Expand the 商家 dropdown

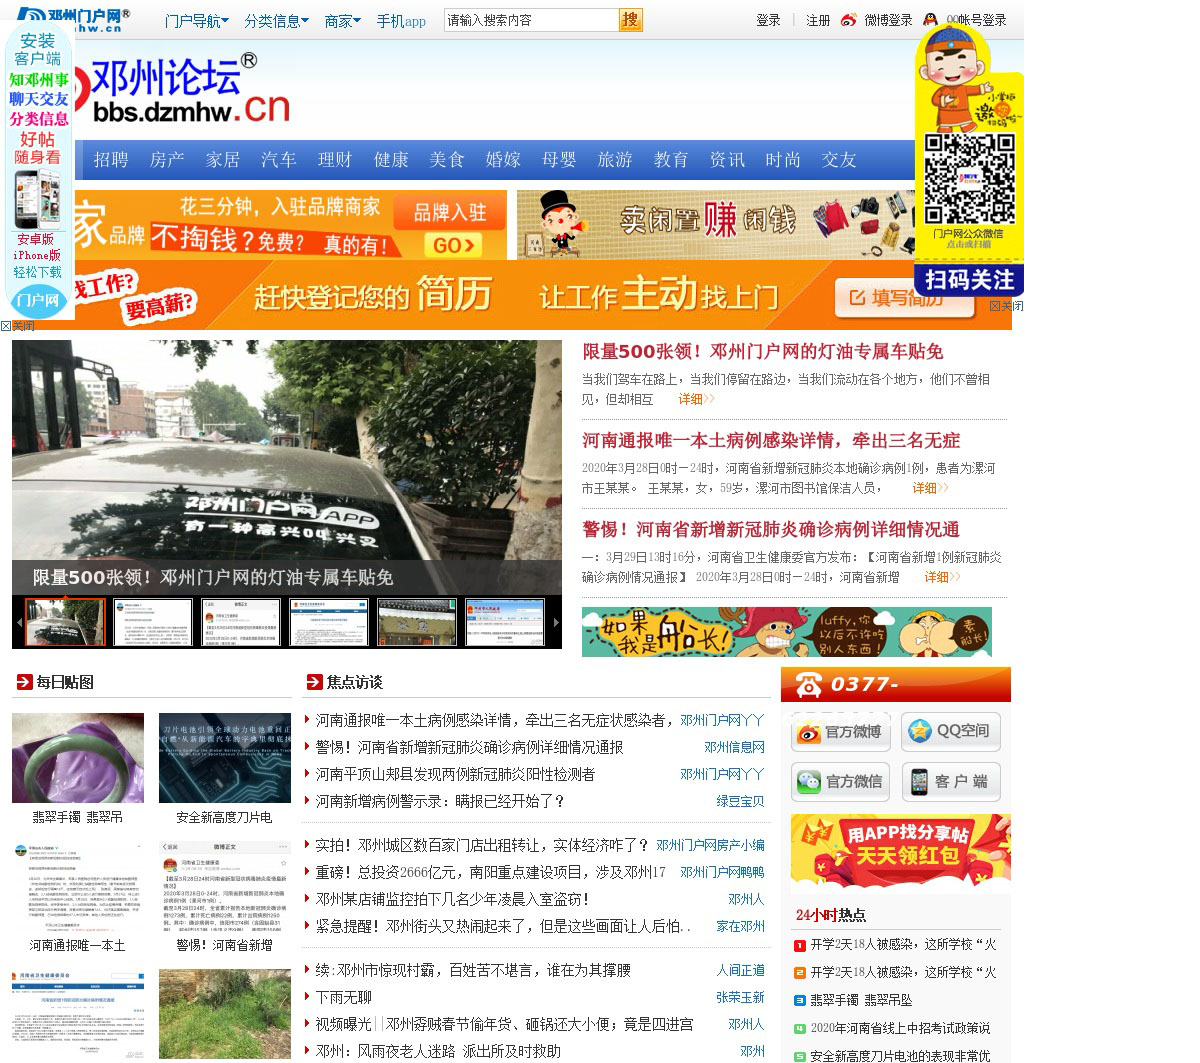pyautogui.click(x=343, y=20)
